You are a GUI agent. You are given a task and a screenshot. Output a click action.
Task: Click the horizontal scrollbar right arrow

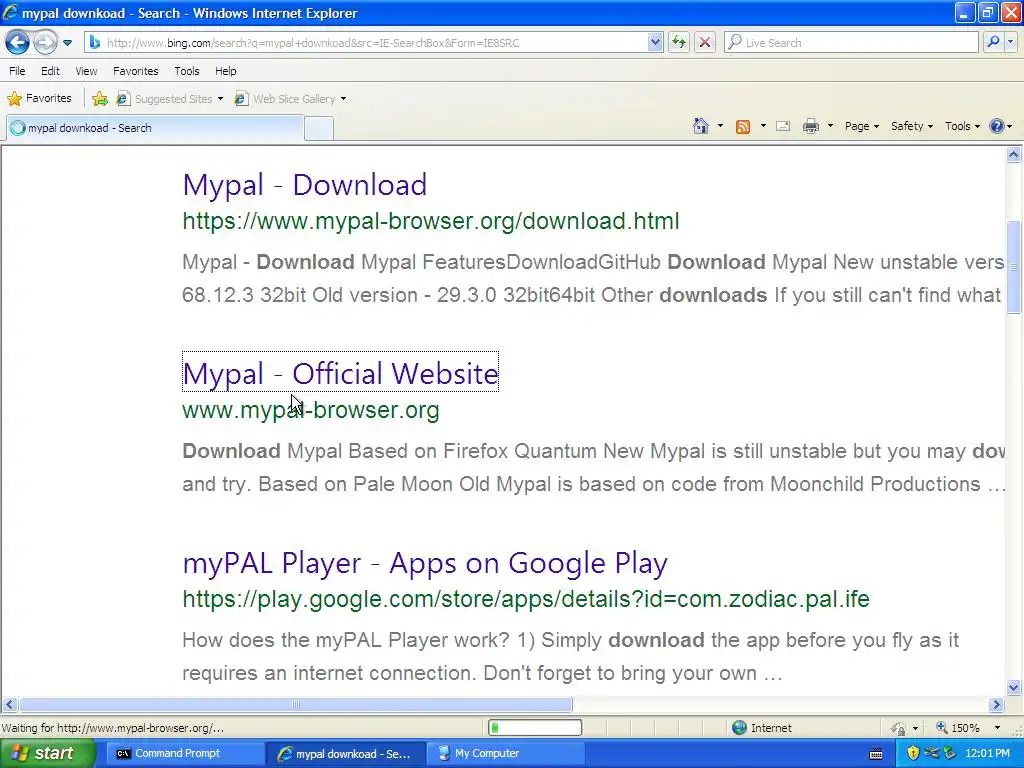997,704
